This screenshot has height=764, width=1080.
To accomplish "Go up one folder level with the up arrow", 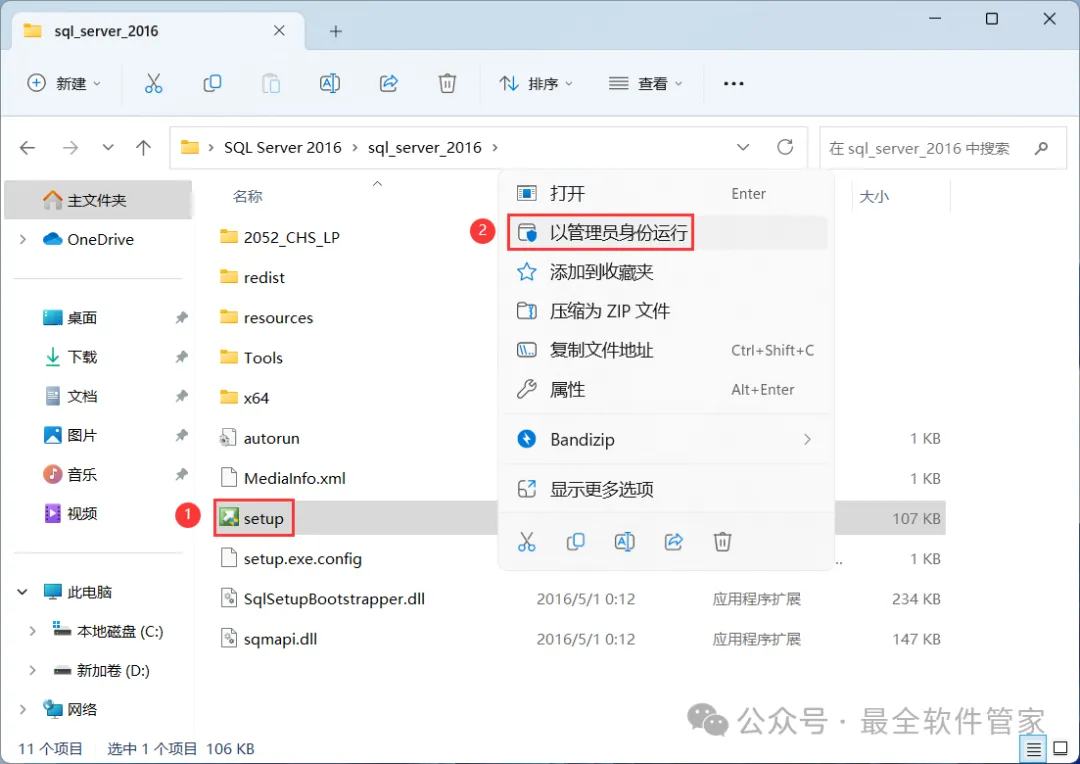I will [143, 147].
